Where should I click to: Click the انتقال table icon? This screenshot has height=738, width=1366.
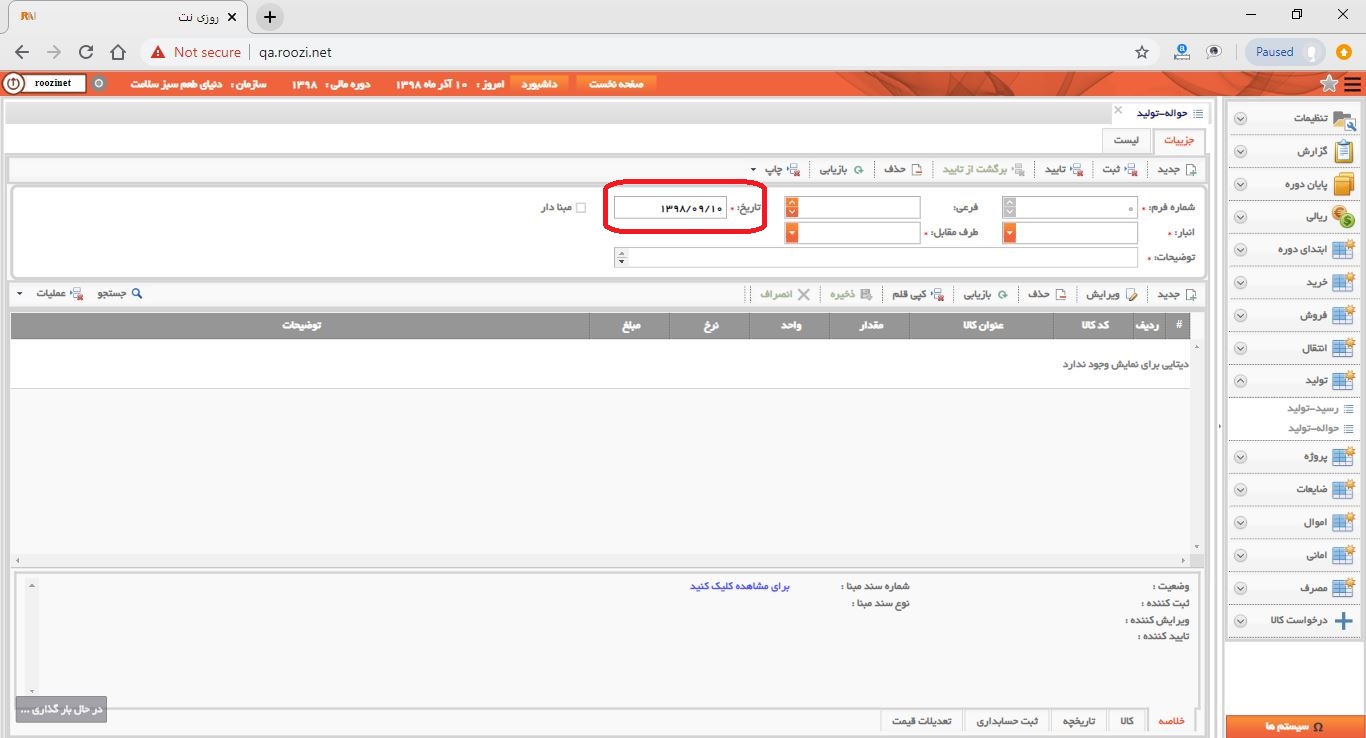[x=1343, y=348]
